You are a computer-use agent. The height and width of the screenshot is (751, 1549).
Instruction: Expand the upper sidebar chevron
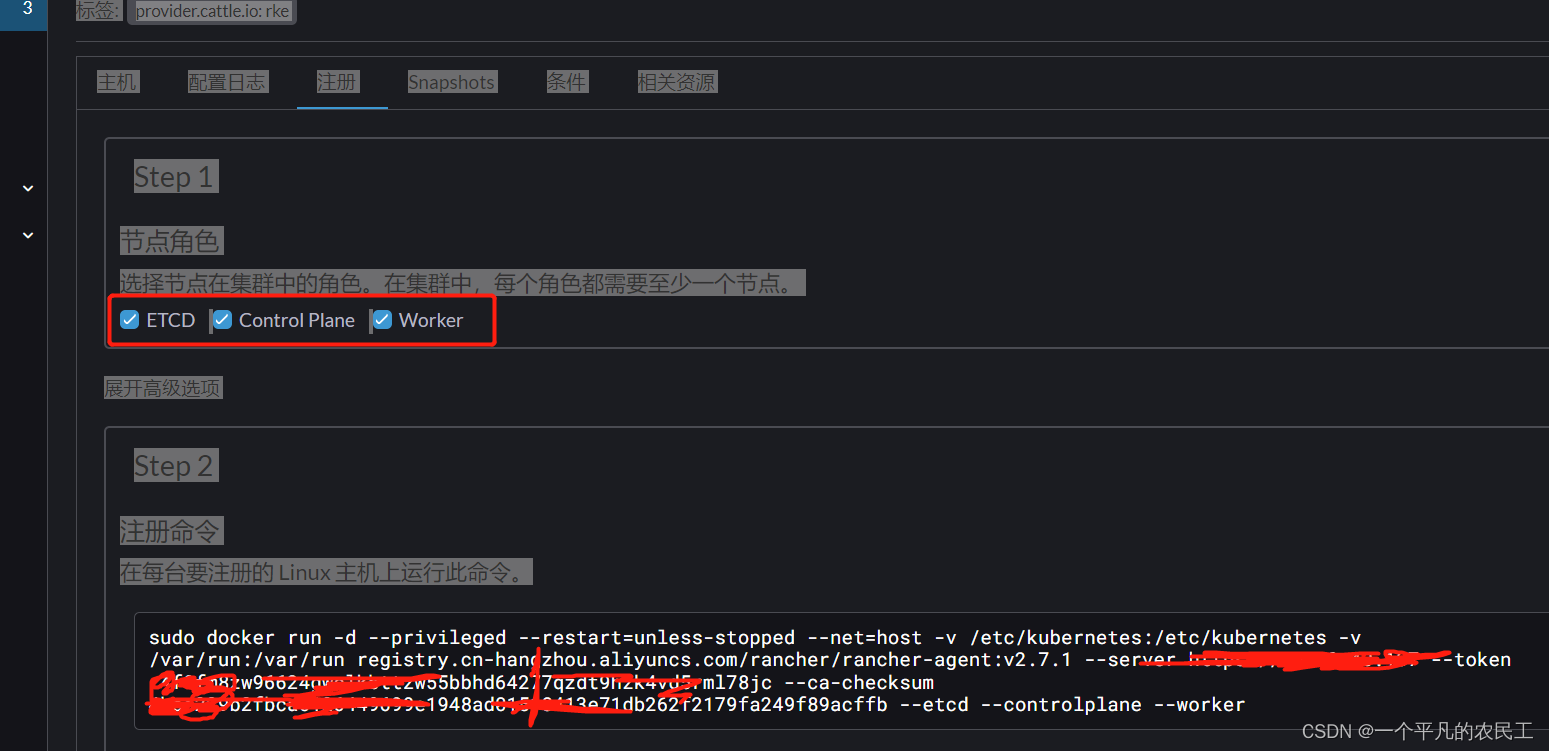point(28,188)
